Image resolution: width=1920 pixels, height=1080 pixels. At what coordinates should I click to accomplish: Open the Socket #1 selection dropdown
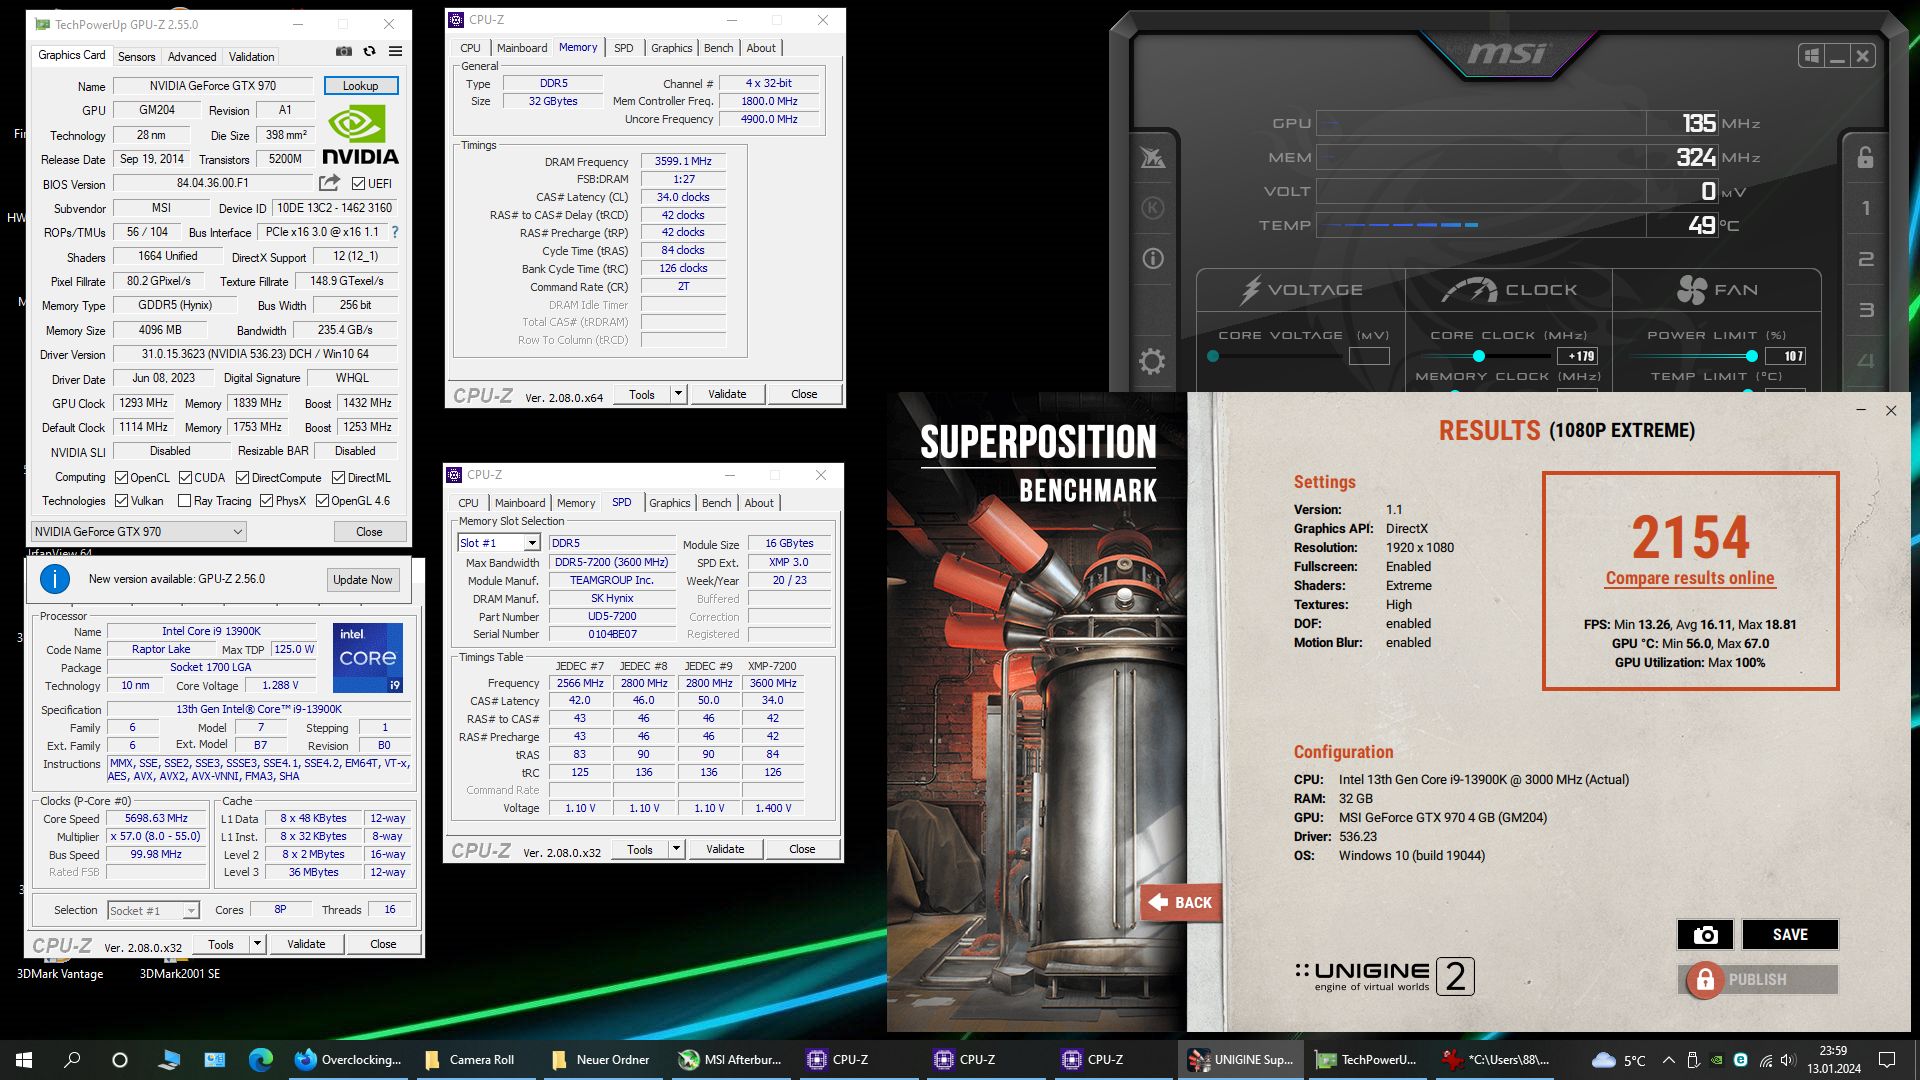[153, 911]
